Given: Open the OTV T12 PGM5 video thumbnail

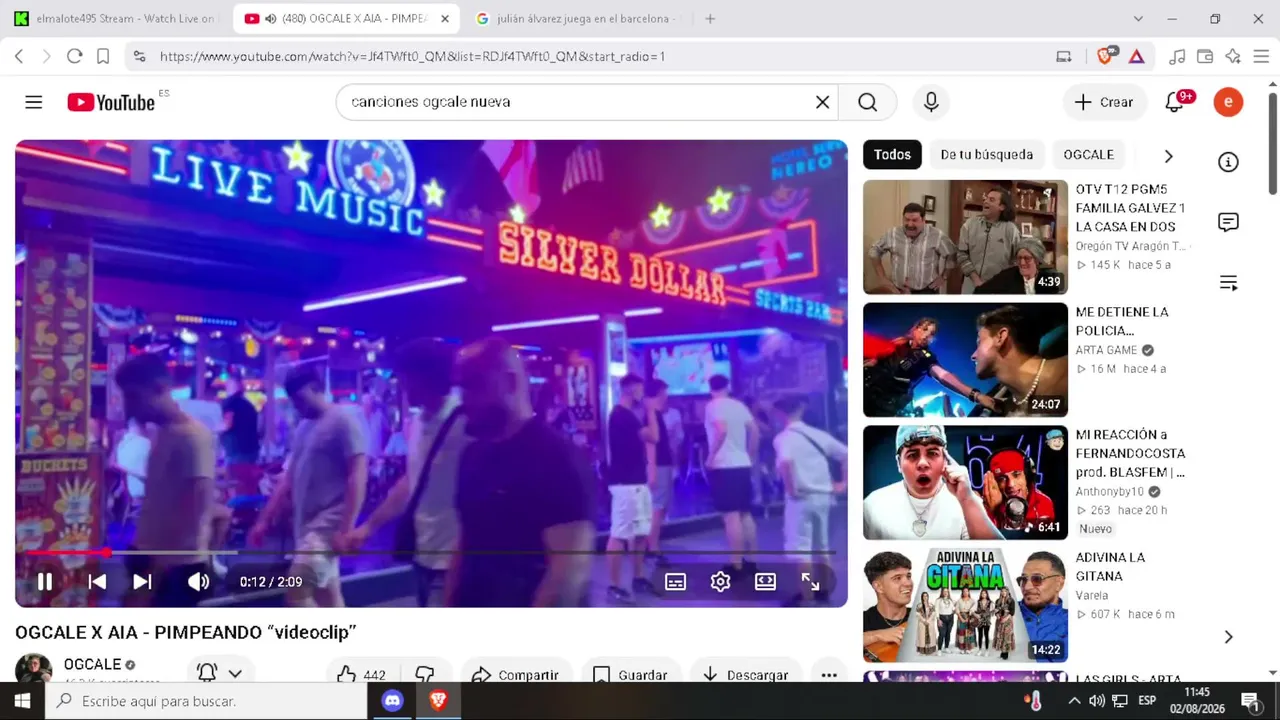Looking at the screenshot, I should pyautogui.click(x=965, y=237).
